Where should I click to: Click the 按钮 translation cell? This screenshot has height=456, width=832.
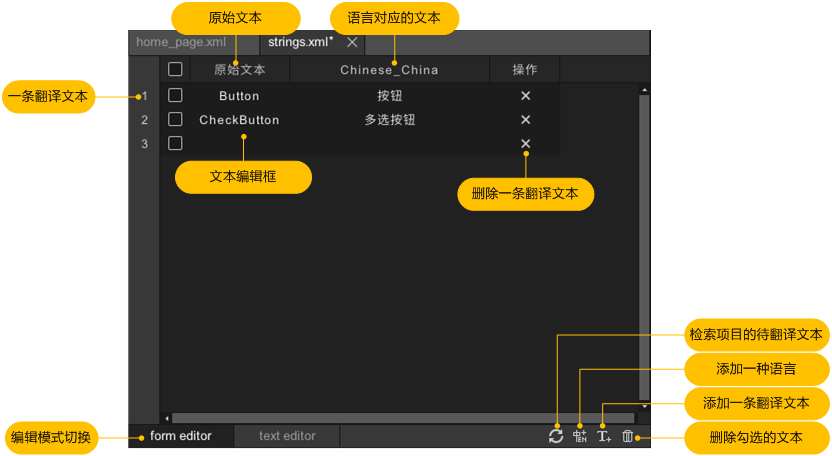pyautogui.click(x=389, y=96)
